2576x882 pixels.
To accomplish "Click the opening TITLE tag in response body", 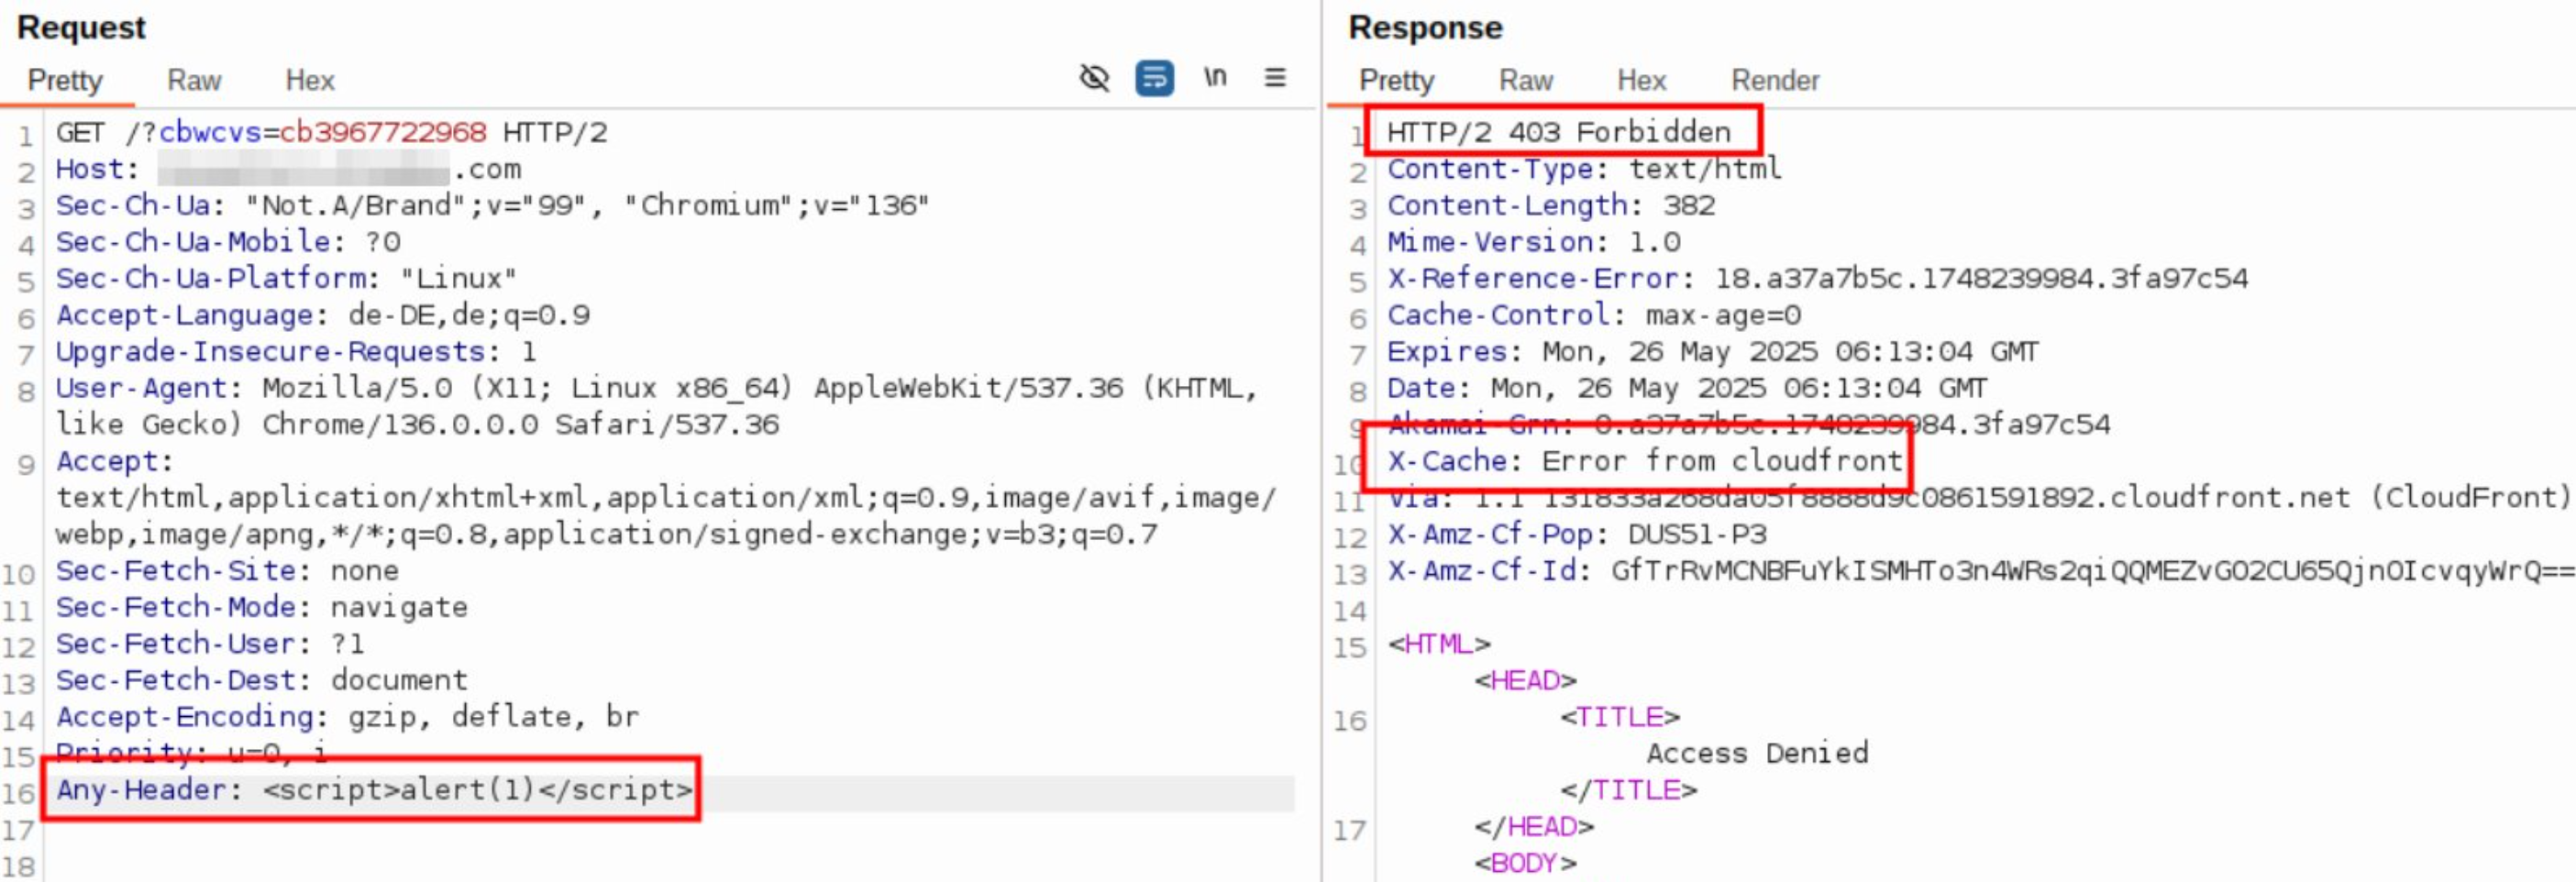I will tap(1620, 717).
